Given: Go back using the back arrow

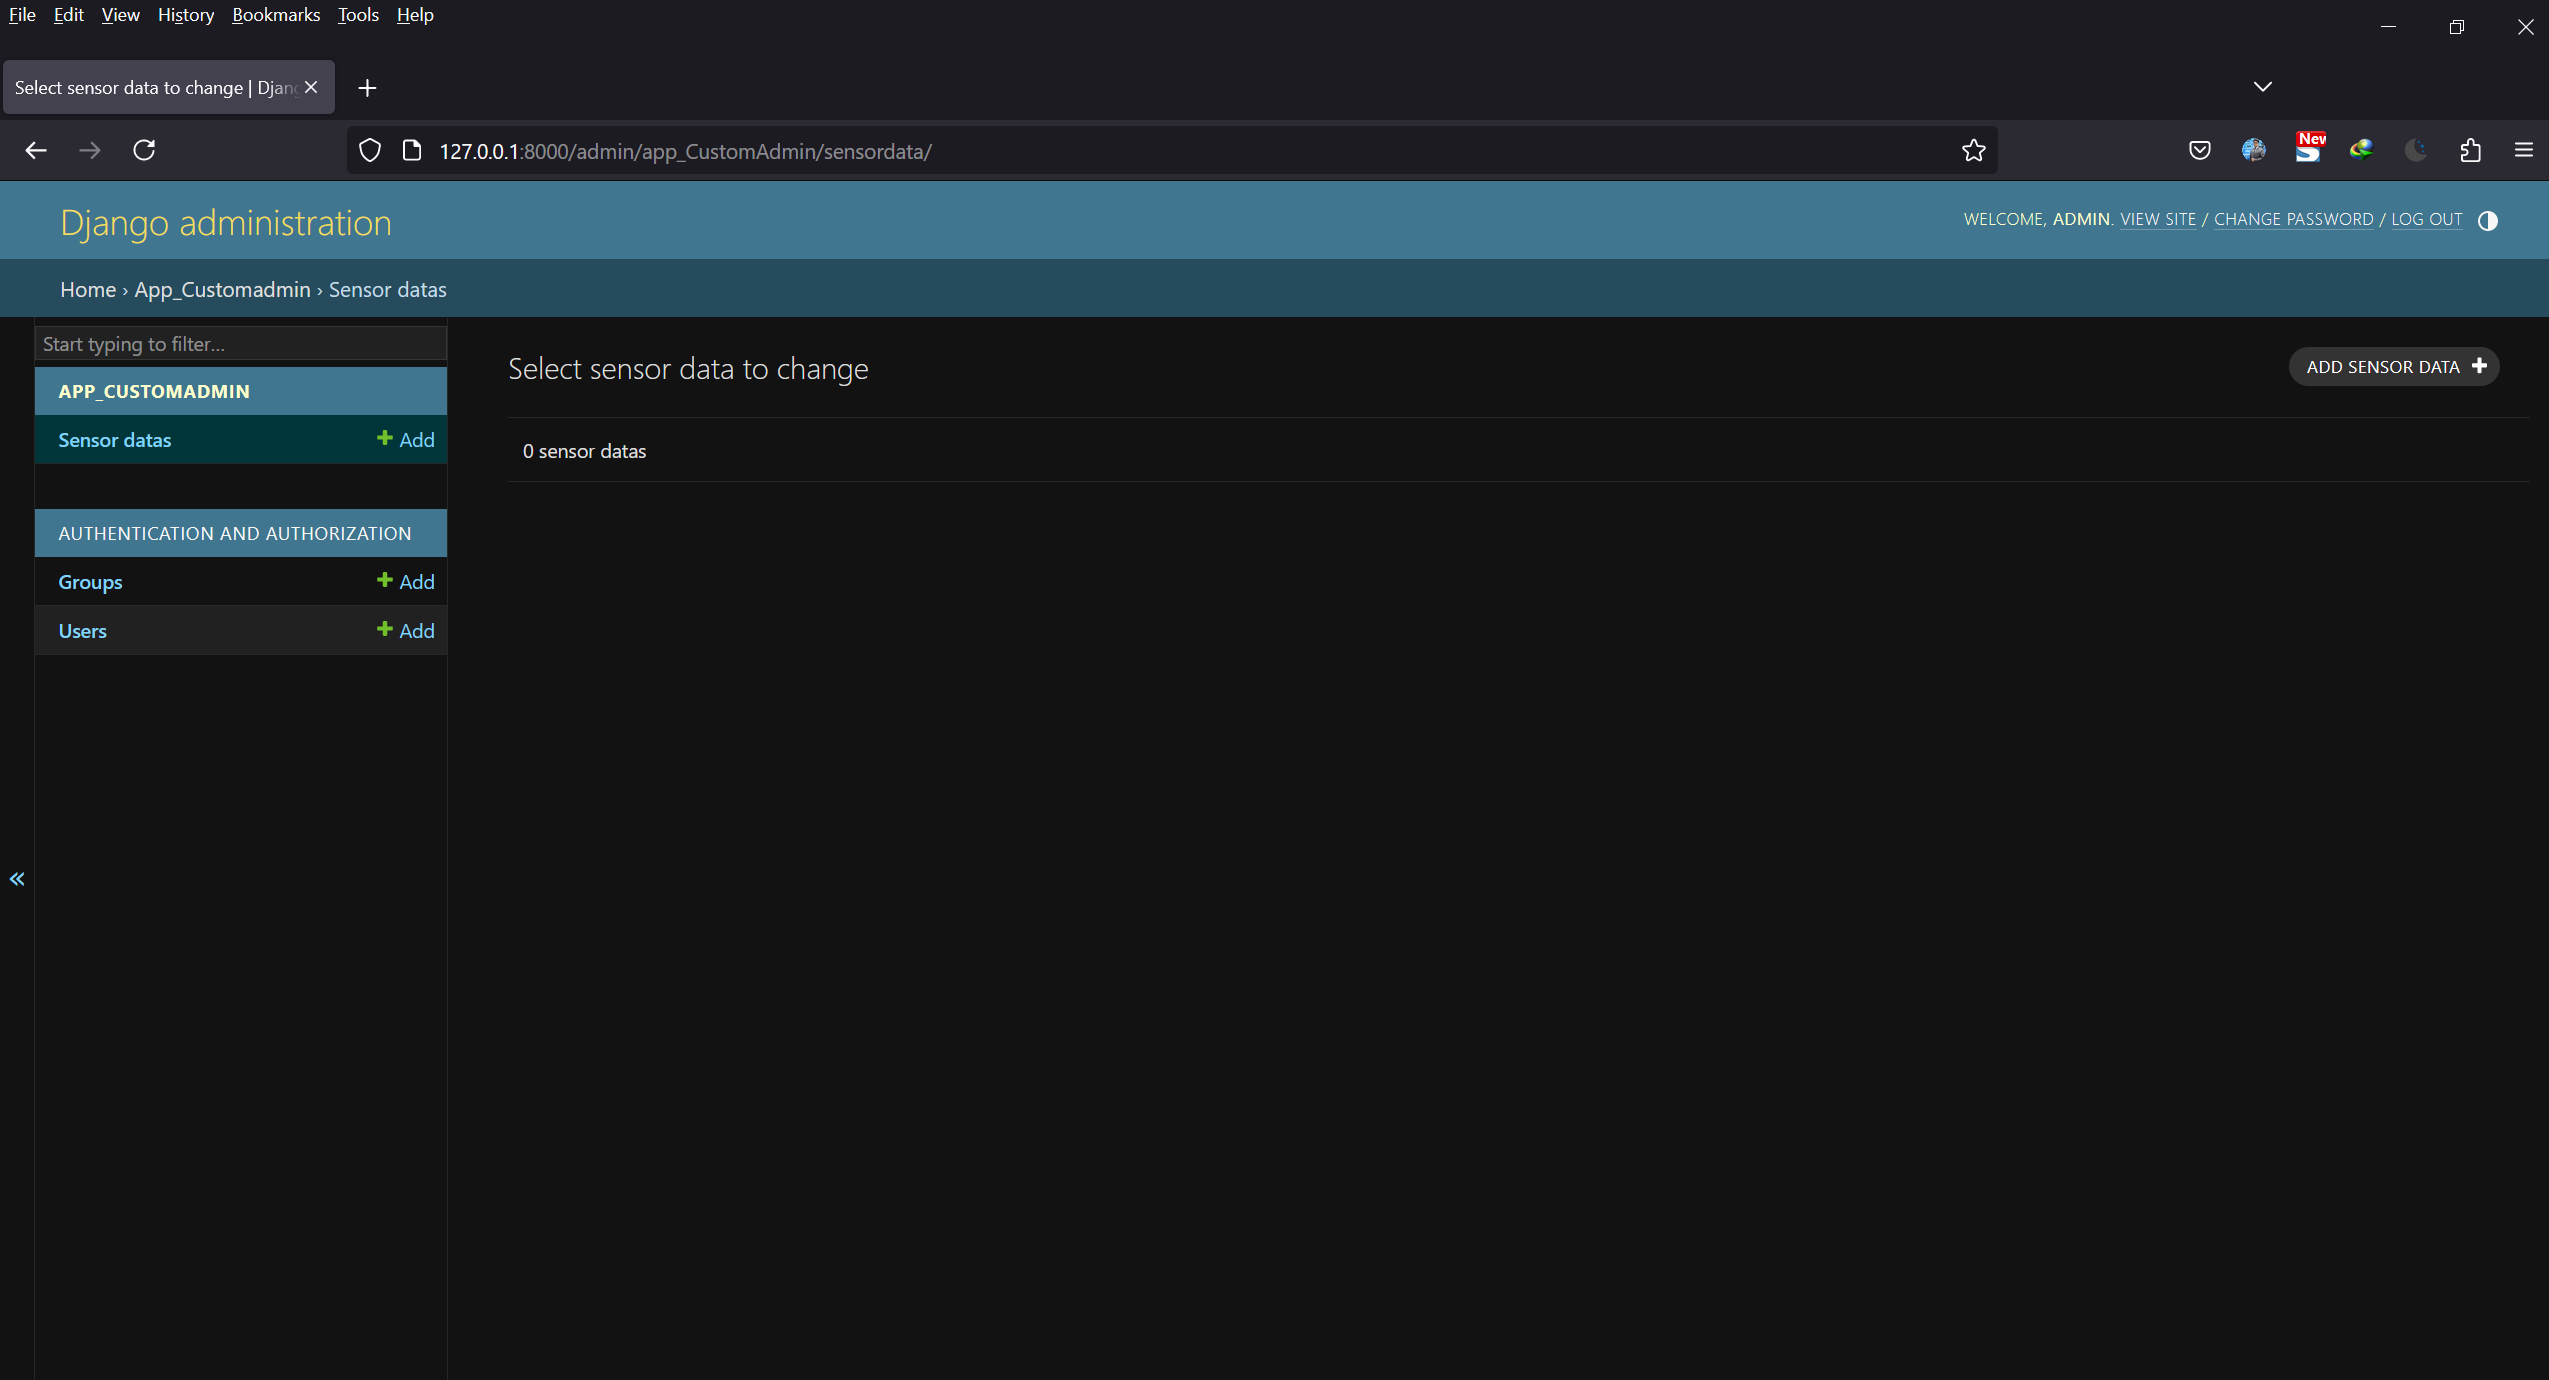Looking at the screenshot, I should [36, 150].
